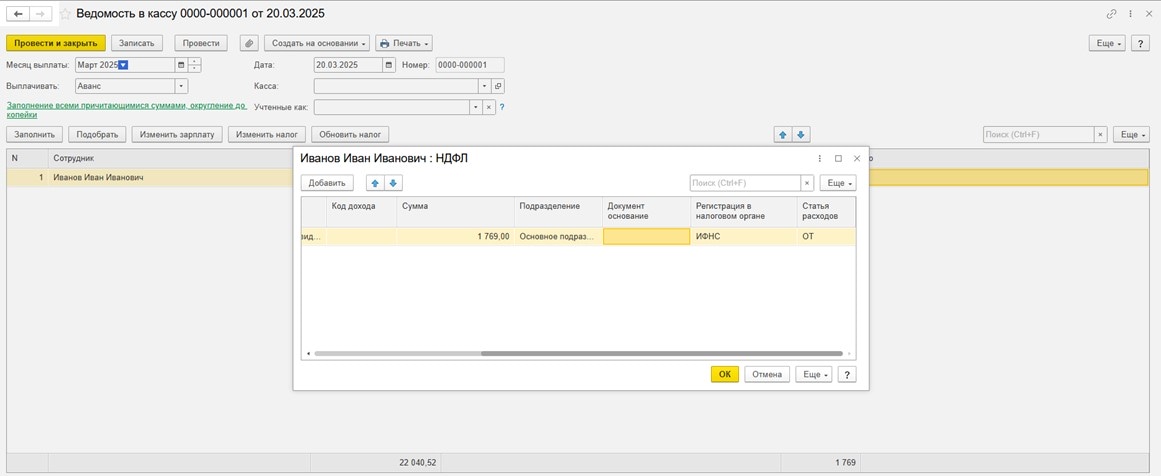Click the Добавить button
The height and width of the screenshot is (476, 1161).
(x=327, y=183)
